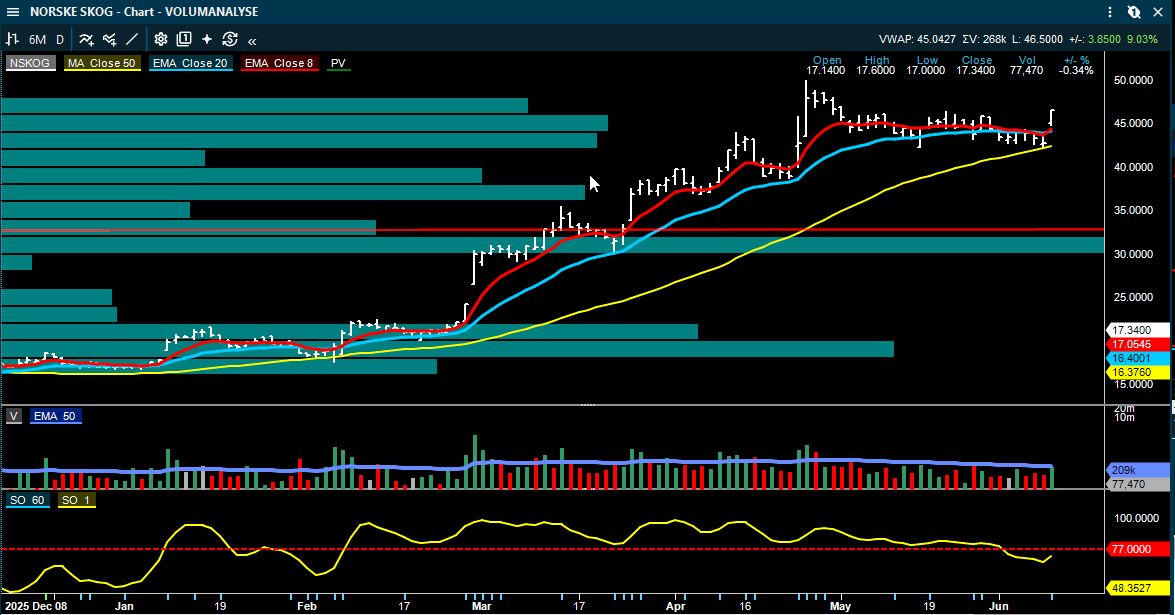Click the Jun date axis label
1175x615 pixels.
(999, 606)
